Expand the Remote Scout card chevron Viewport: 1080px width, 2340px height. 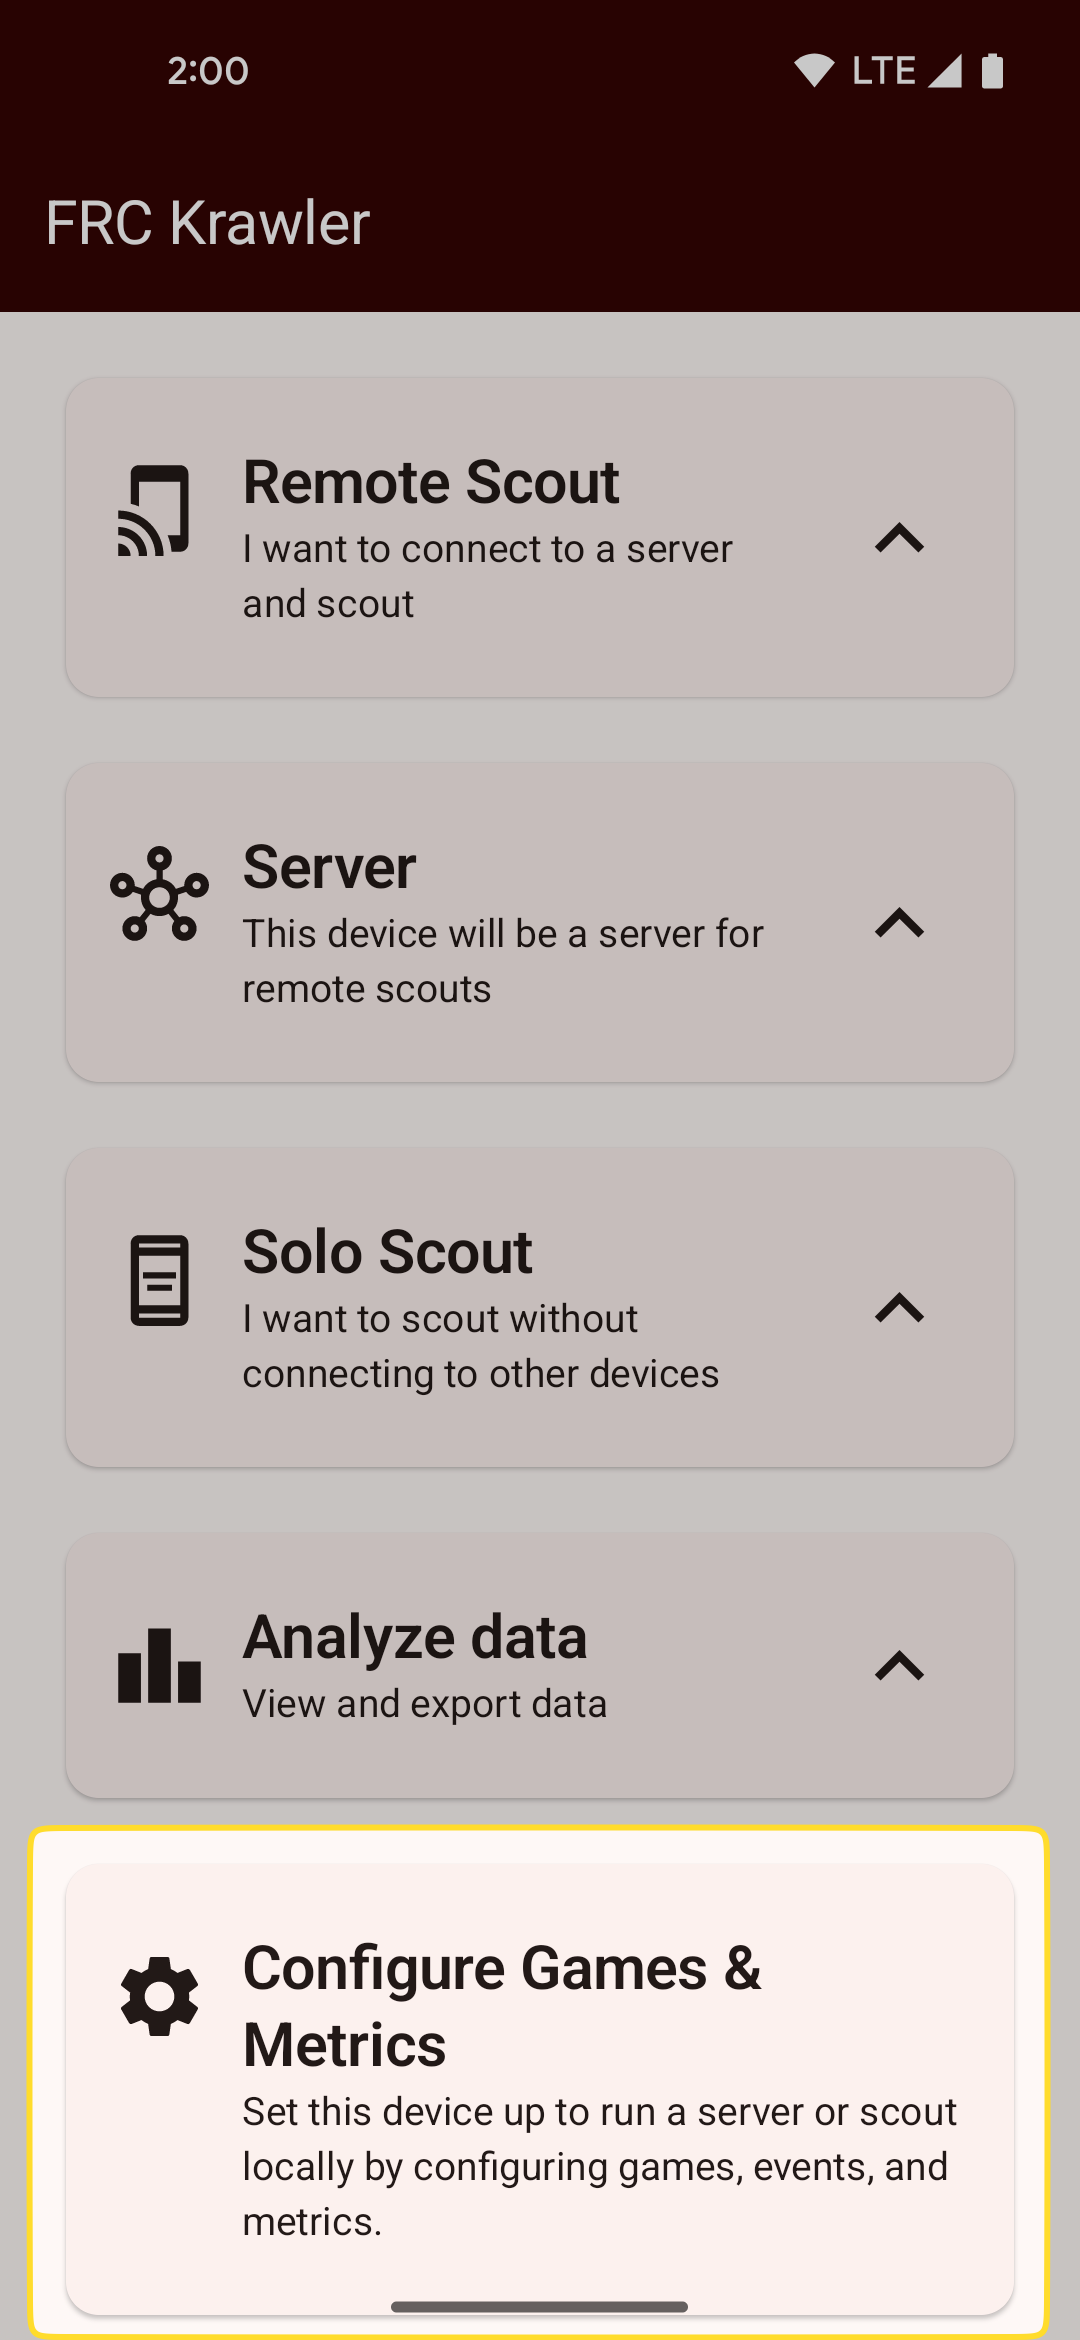899,538
